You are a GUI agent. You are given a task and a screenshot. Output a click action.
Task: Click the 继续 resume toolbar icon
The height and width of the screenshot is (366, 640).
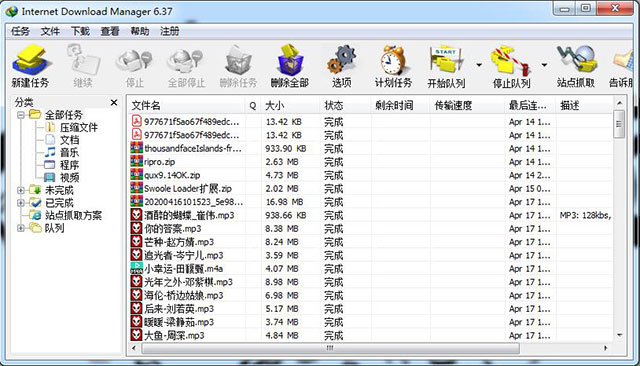83,60
